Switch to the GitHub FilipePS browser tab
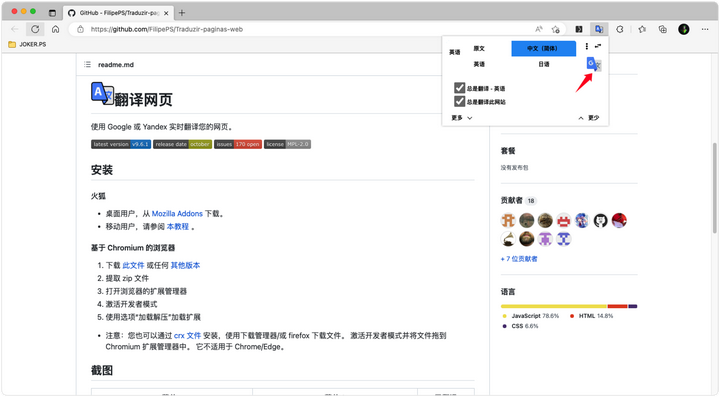The width and height of the screenshot is (720, 397). (x=118, y=13)
